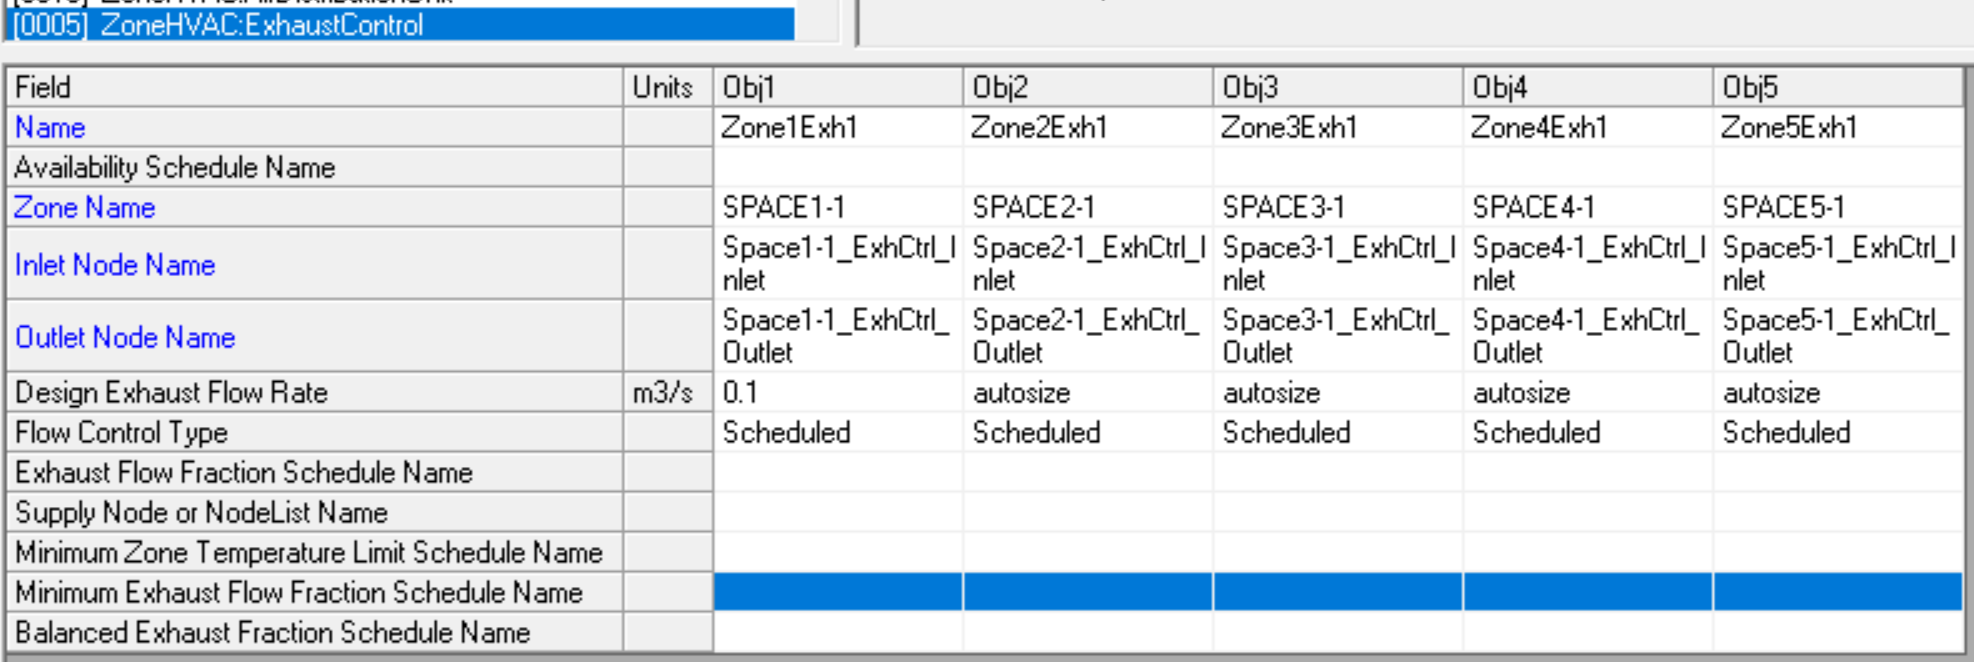
Task: Select Zone1Exh1 name cell
Action: click(837, 128)
